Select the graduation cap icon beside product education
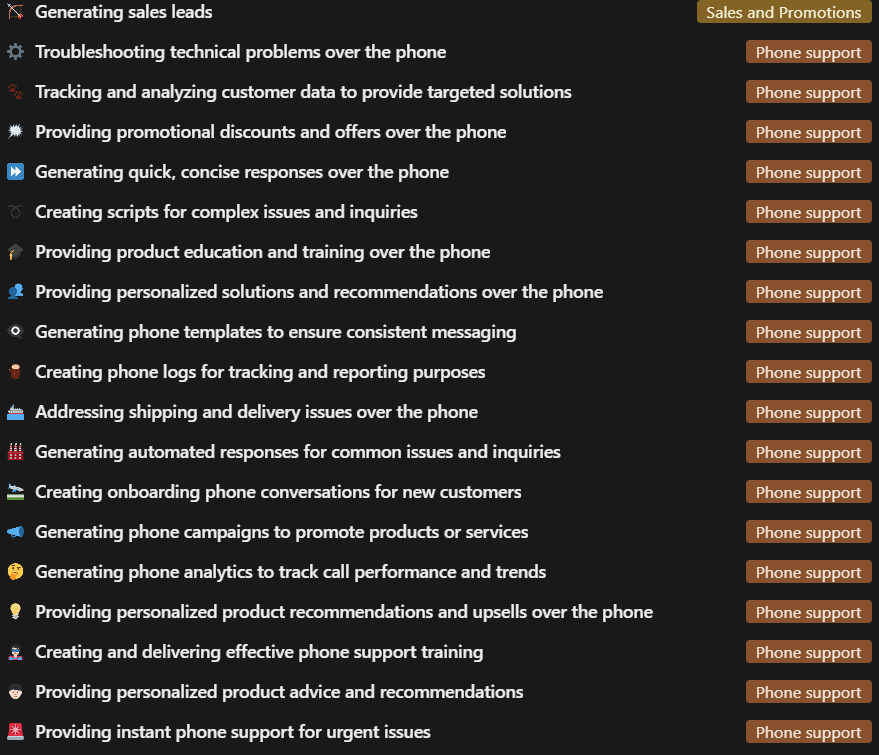Screen dimensions: 879x755 [x=14, y=252]
